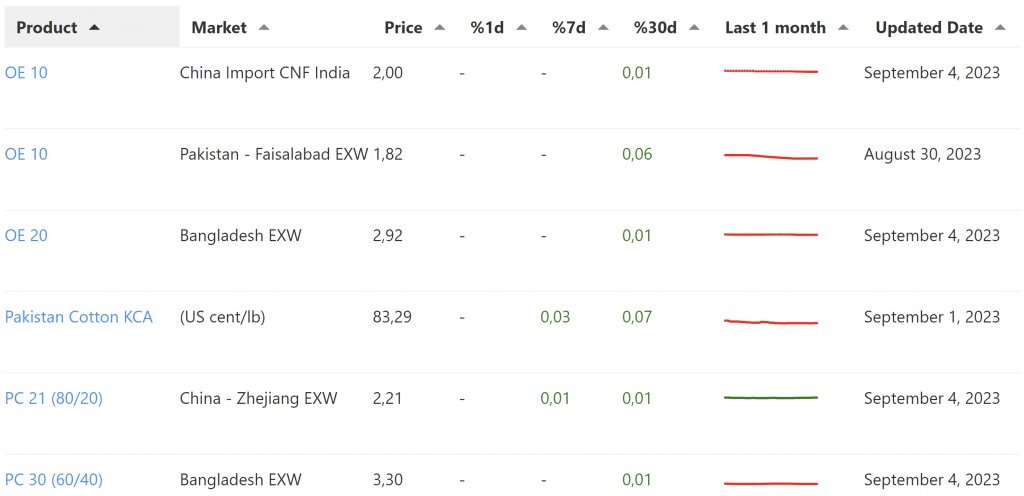This screenshot has height=496, width=1024.
Task: Click the Last 1 month sort arrow
Action: point(843,28)
